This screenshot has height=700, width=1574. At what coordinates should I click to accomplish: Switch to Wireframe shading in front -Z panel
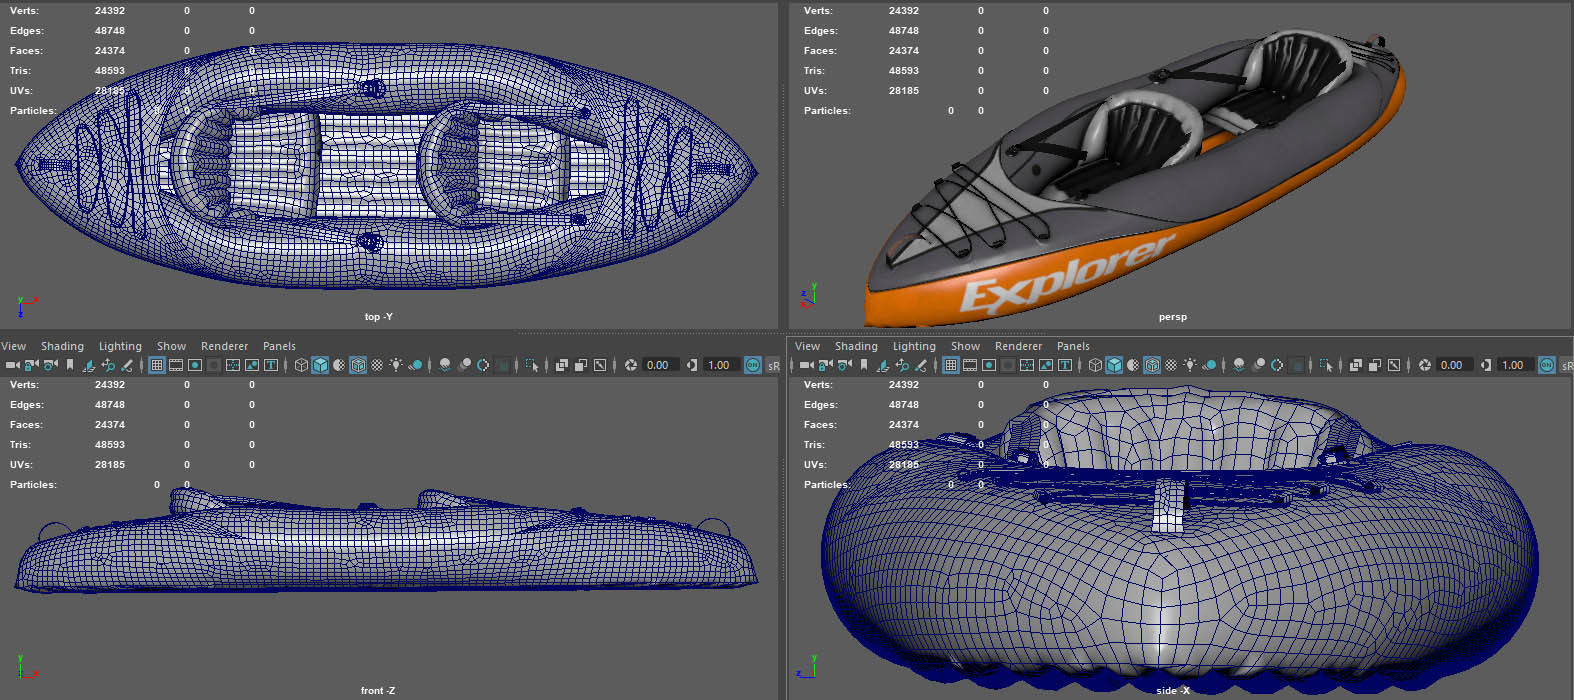coord(301,365)
